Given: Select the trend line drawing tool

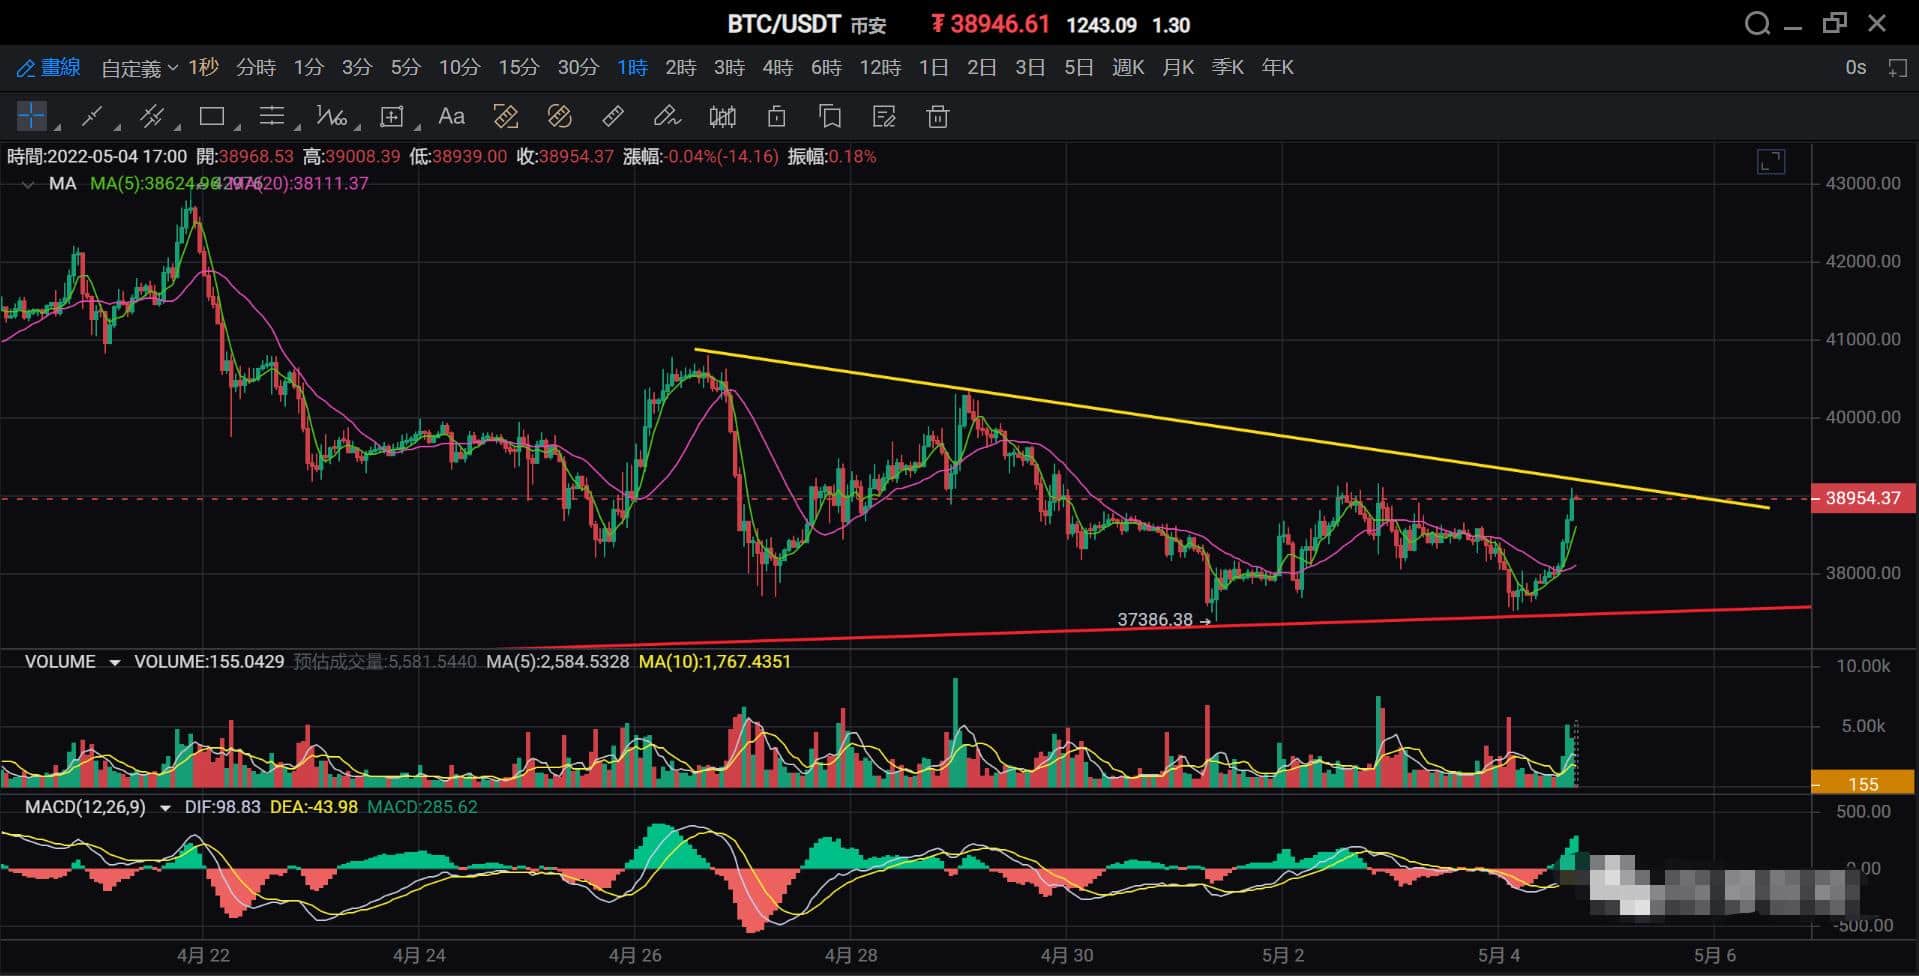Looking at the screenshot, I should coord(91,117).
